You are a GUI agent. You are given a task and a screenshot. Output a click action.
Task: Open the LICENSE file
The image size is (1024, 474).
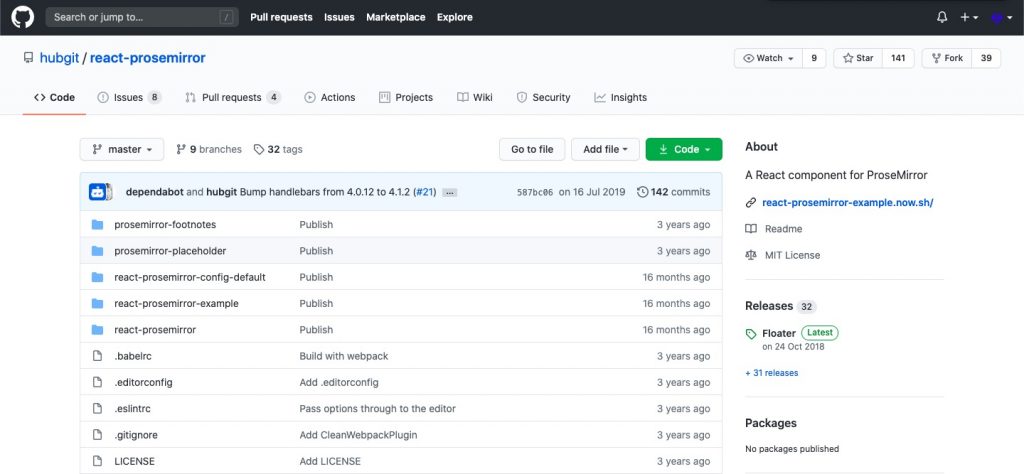tap(135, 461)
